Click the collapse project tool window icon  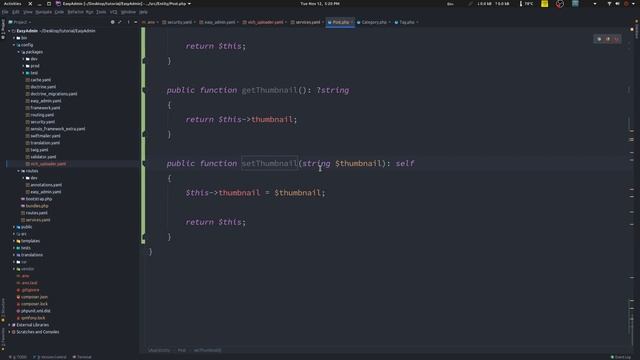tap(136, 22)
